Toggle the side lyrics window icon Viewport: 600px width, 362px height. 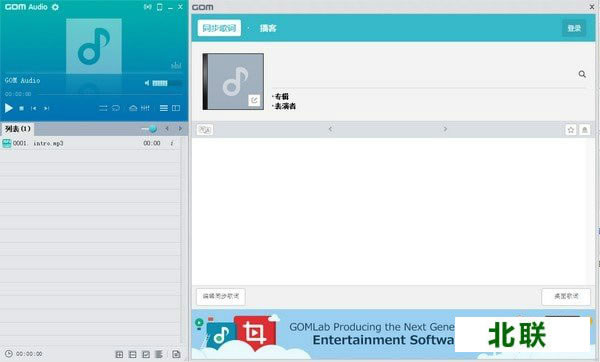pos(176,108)
